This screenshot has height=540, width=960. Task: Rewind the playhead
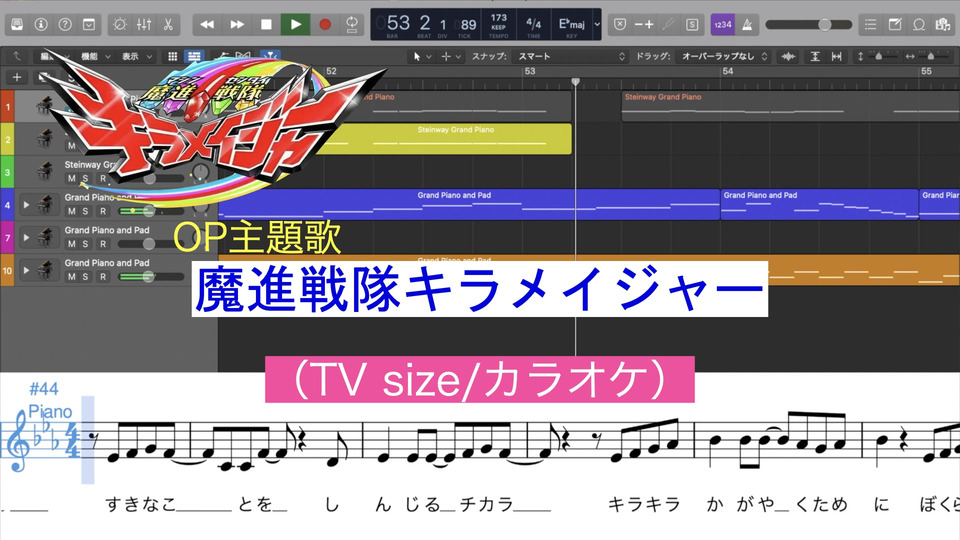[207, 24]
